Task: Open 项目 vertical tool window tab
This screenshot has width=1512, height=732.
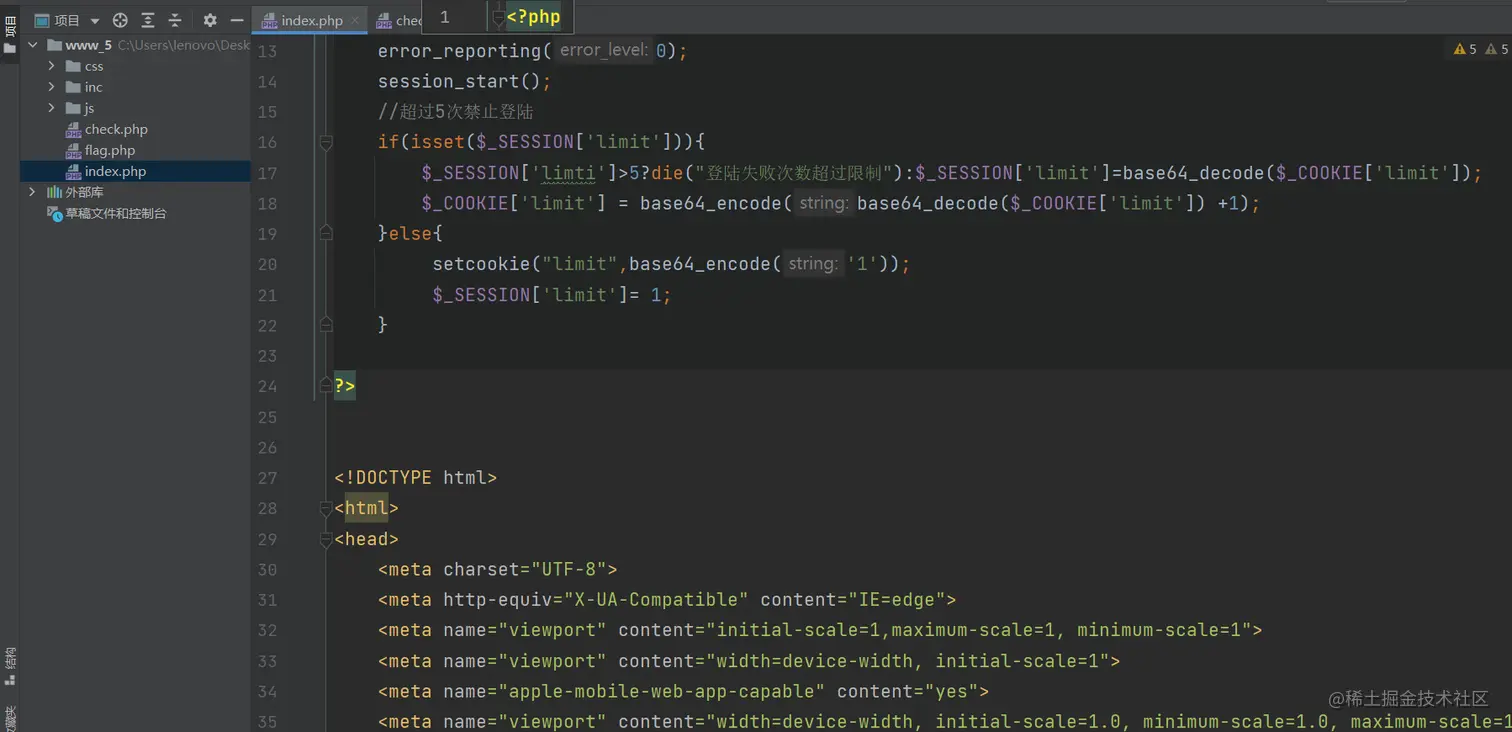Action: coord(10,25)
